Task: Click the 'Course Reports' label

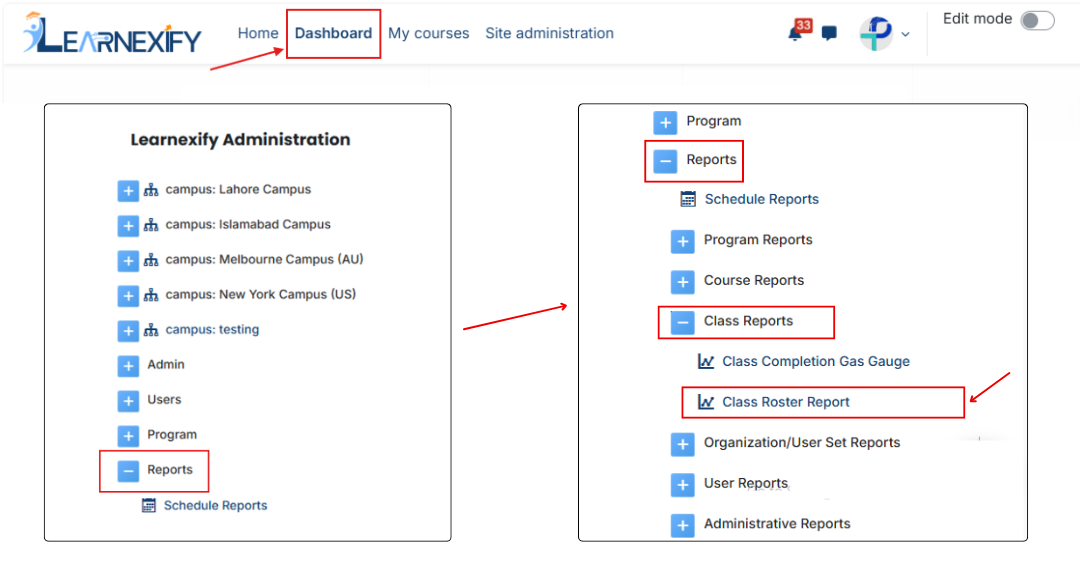Action: 754,280
